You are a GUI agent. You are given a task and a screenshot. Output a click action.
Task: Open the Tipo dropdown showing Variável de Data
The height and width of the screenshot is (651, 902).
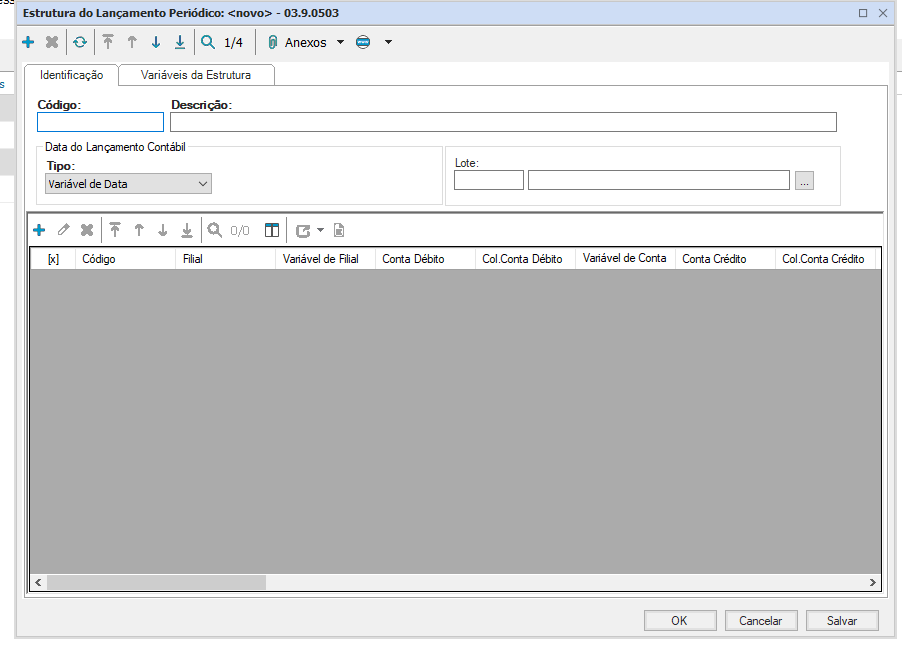coord(129,184)
